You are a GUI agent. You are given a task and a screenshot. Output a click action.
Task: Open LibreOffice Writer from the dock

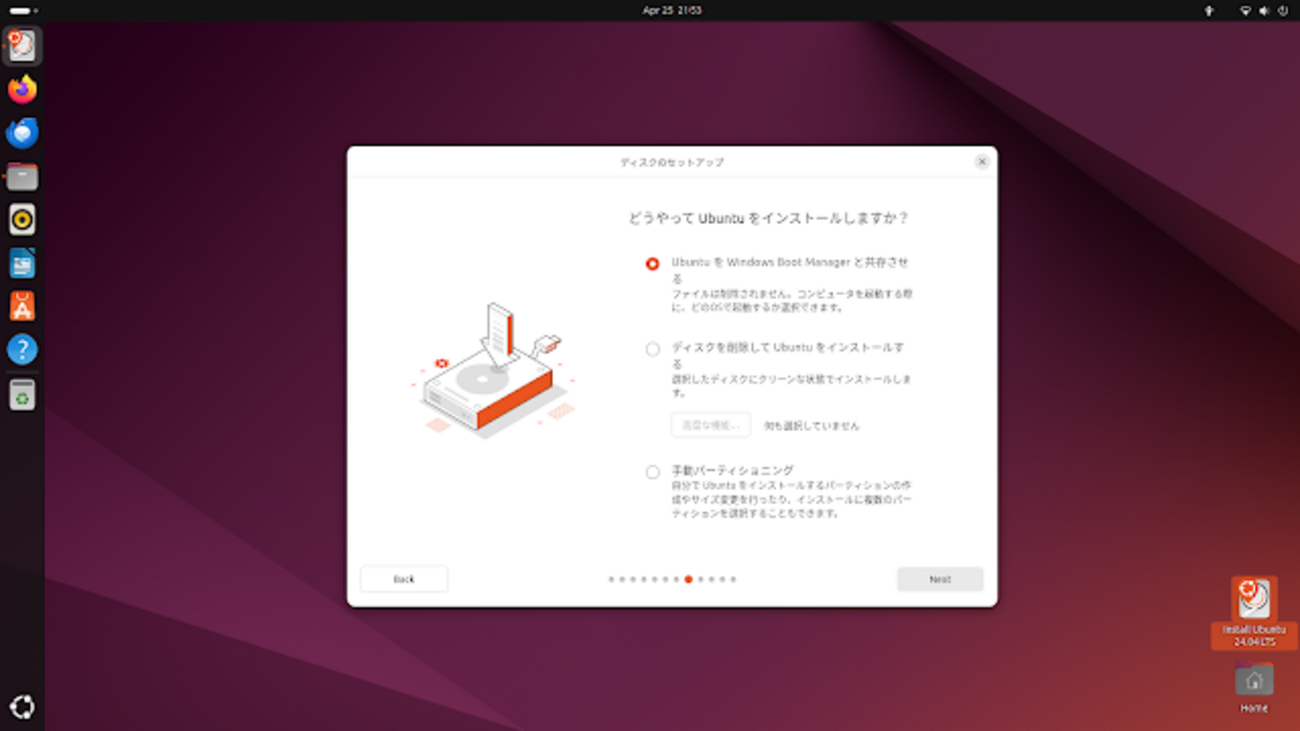22,262
